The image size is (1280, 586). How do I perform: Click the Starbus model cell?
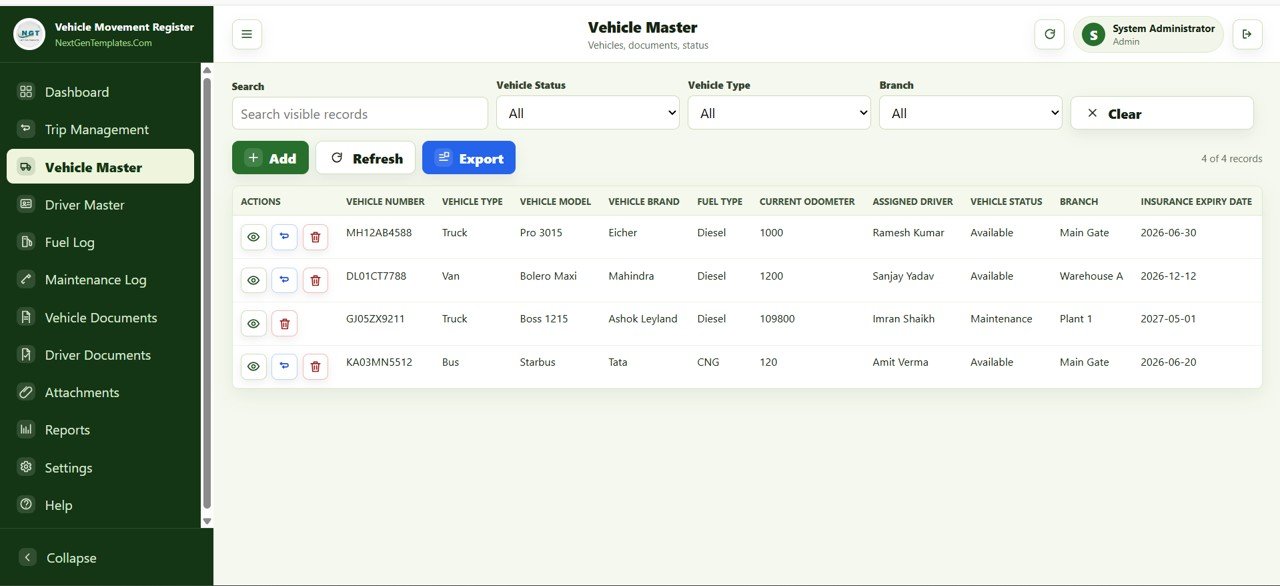pyautogui.click(x=538, y=362)
